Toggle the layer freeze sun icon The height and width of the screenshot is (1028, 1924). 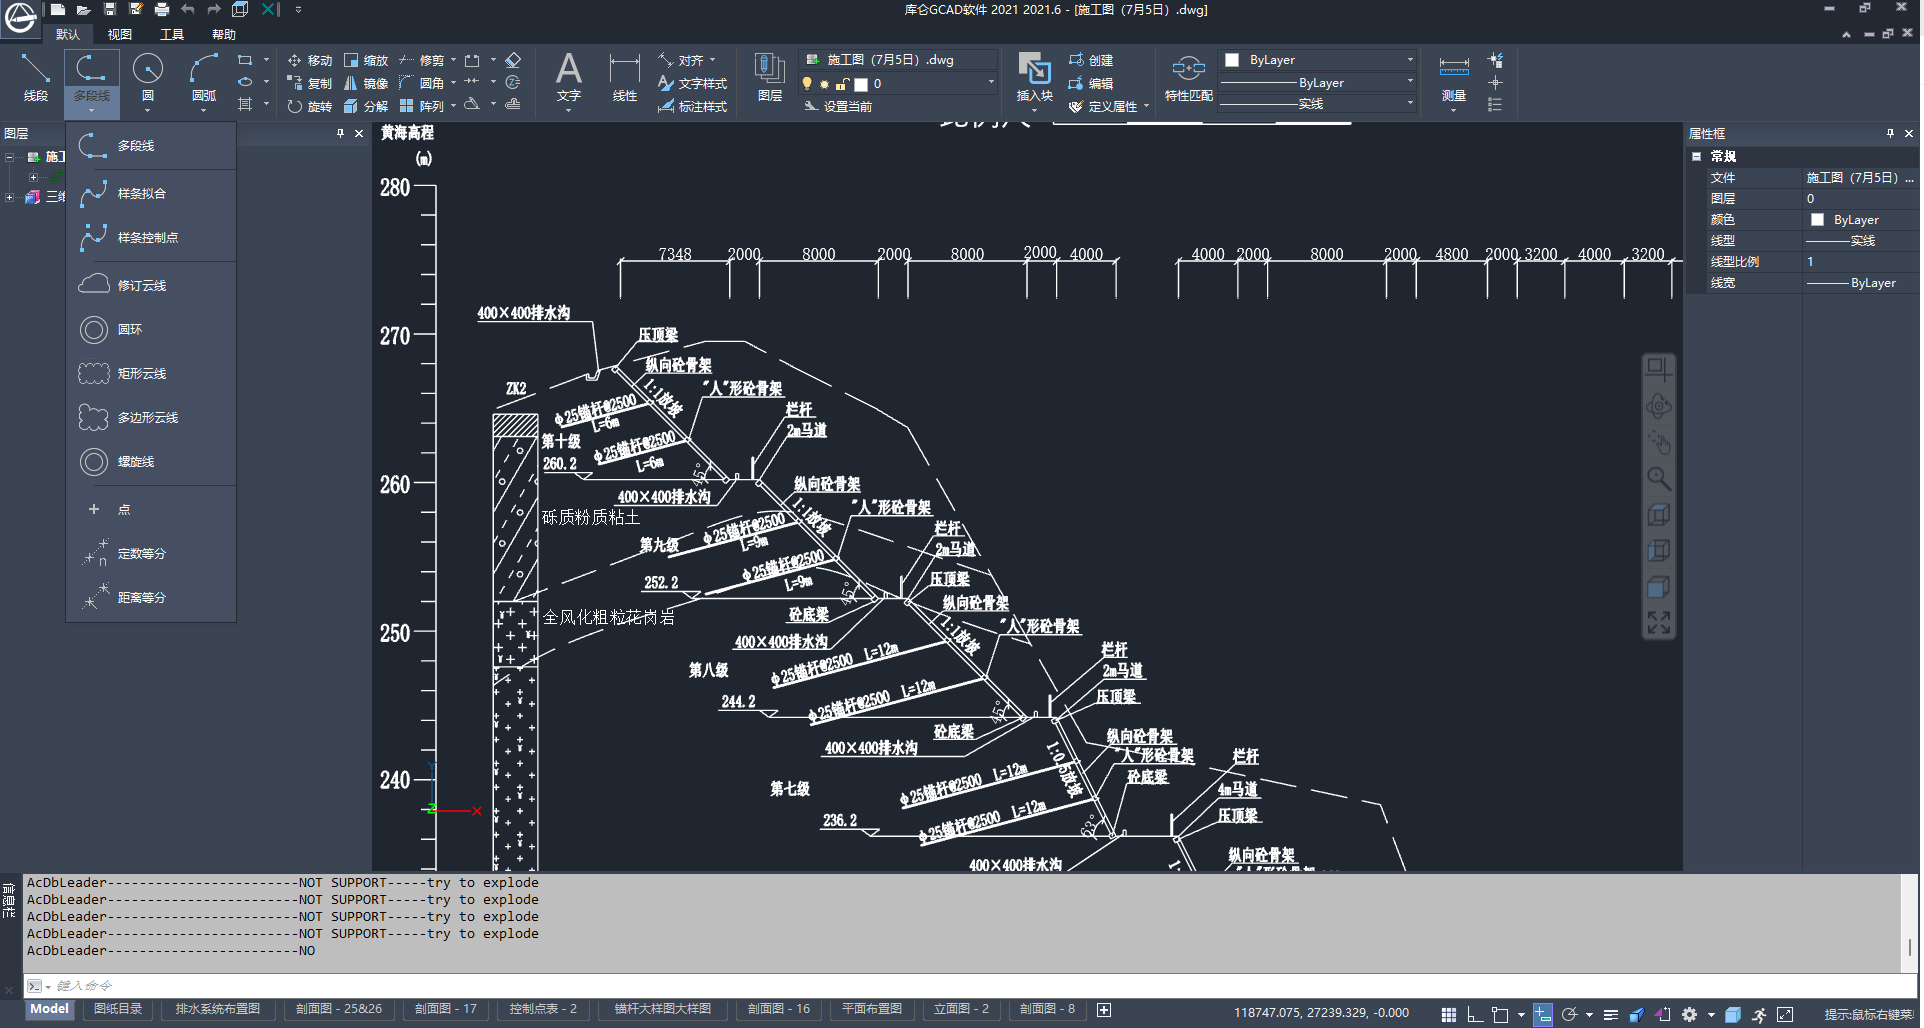(x=824, y=84)
